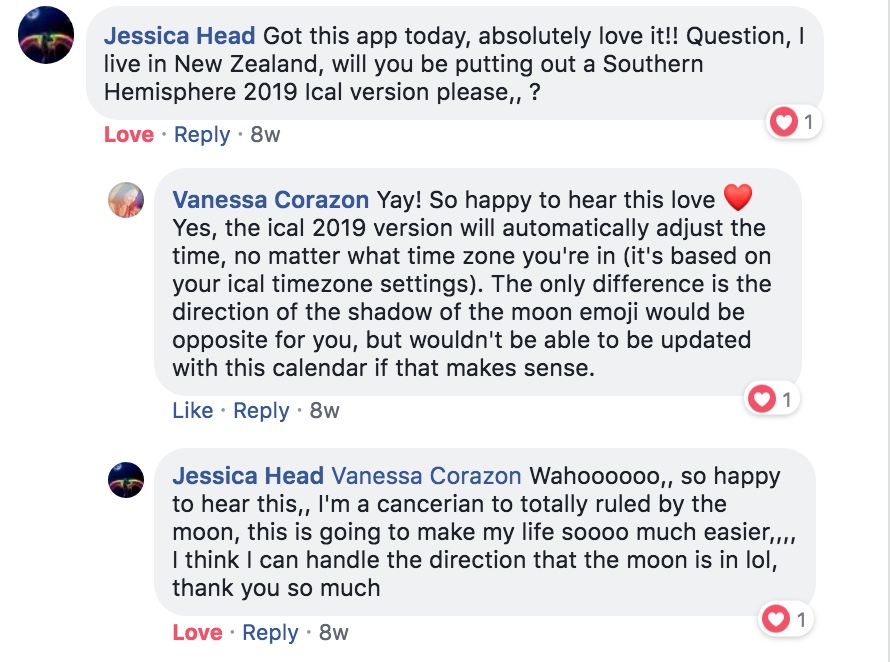Open 8w timestamp of first comment
Image resolution: width=890 pixels, height=662 pixels.
[265, 135]
